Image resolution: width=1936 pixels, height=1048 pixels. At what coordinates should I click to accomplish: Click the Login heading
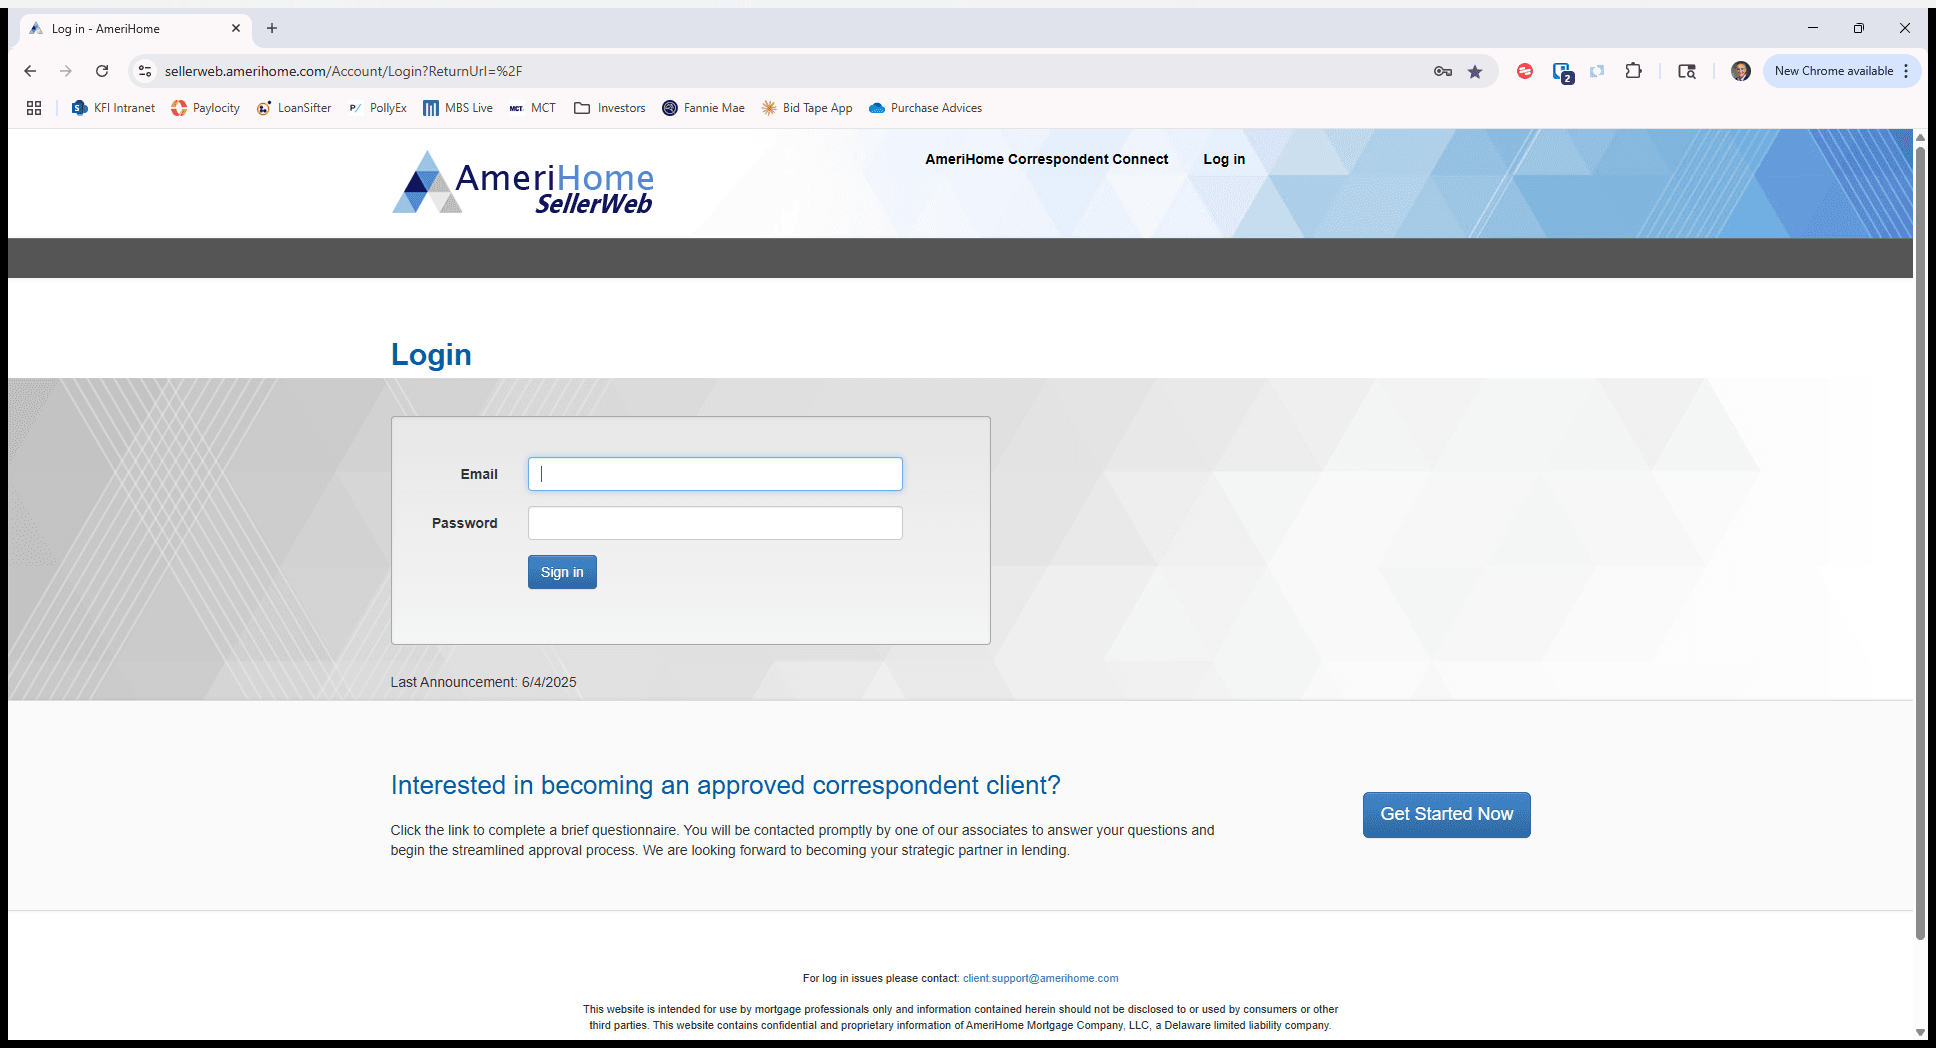pyautogui.click(x=431, y=354)
